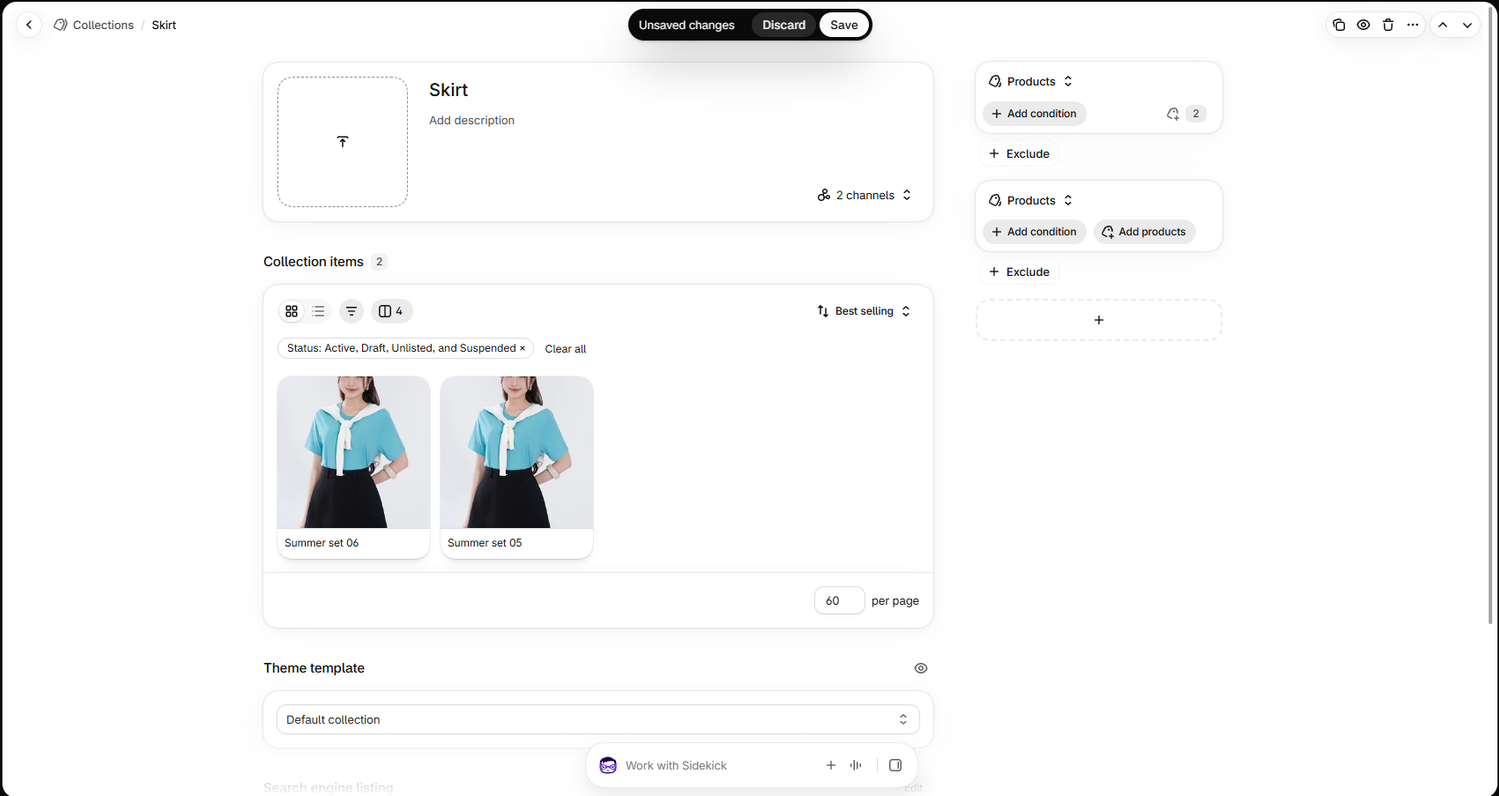Open Summer set 06 product thumbnail
Viewport: 1499px width, 796px height.
tap(354, 453)
